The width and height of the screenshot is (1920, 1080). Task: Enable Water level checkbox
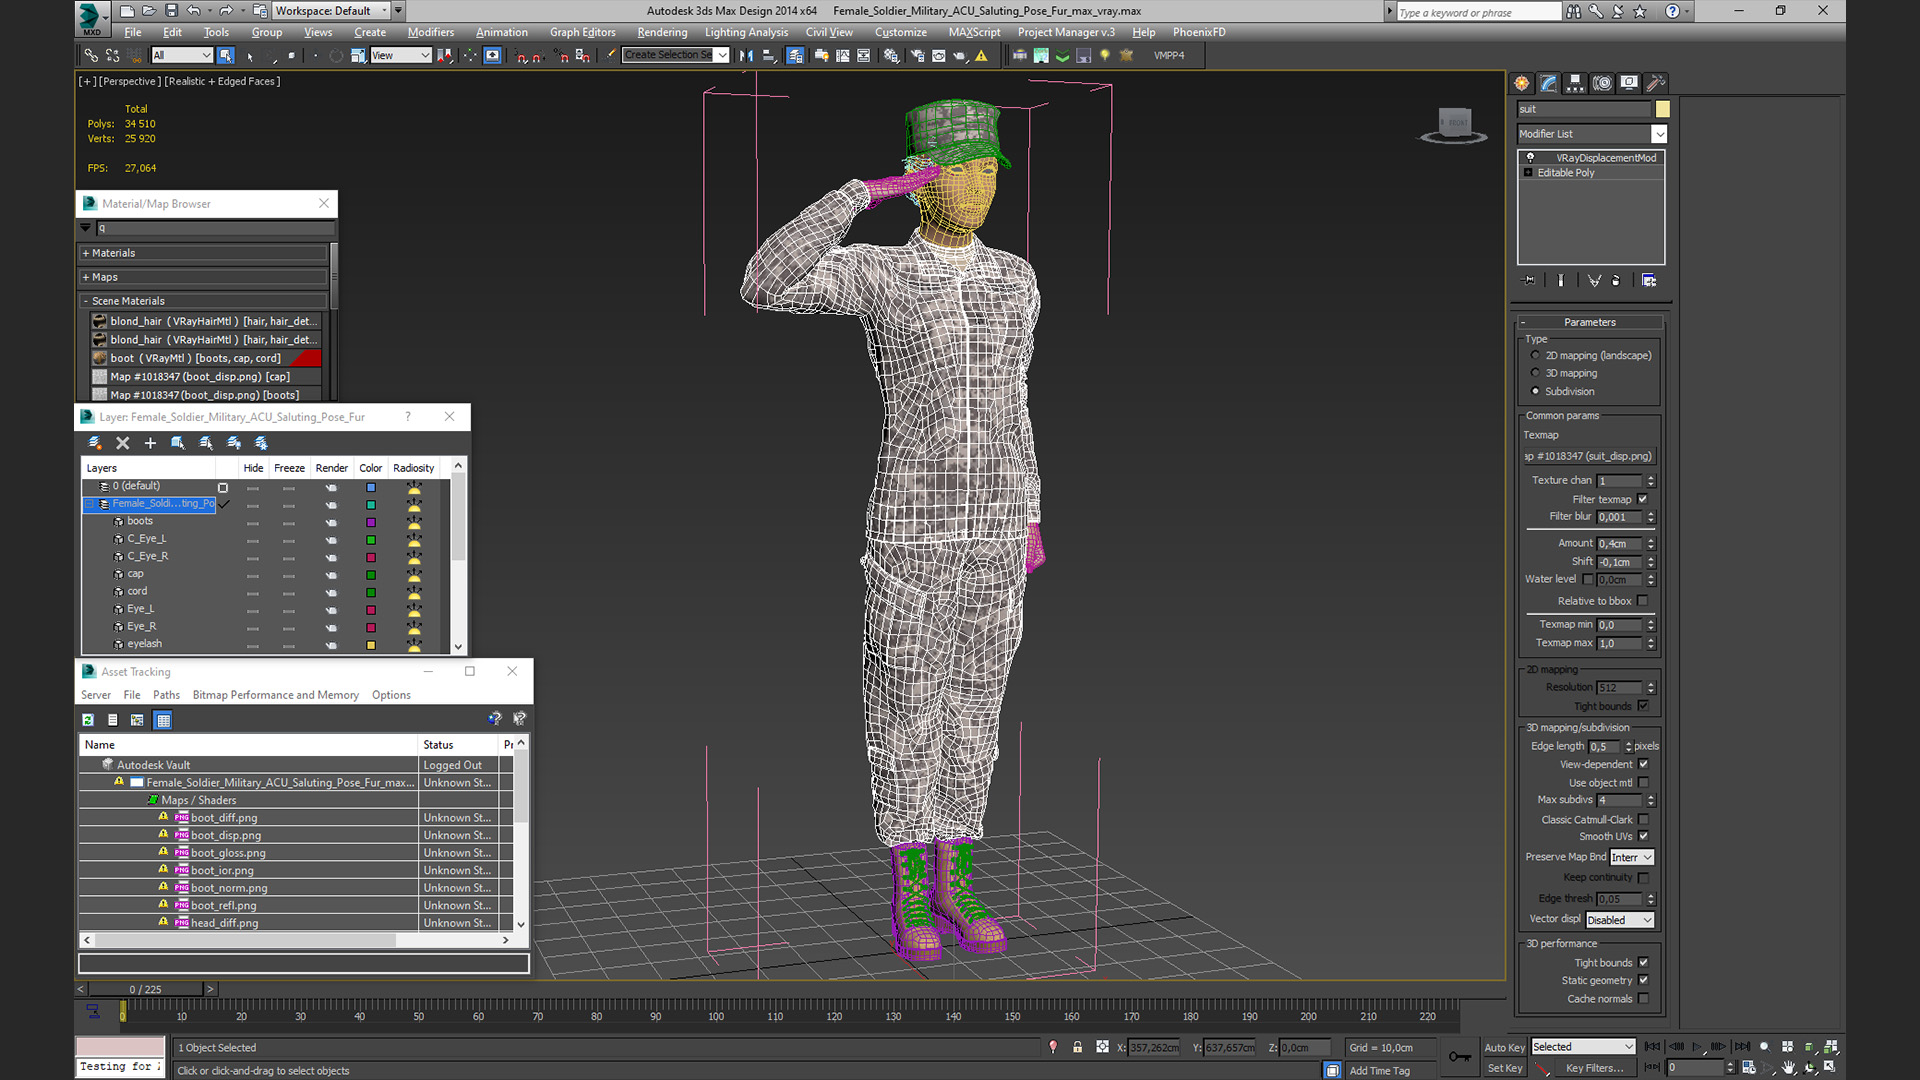click(x=1587, y=579)
